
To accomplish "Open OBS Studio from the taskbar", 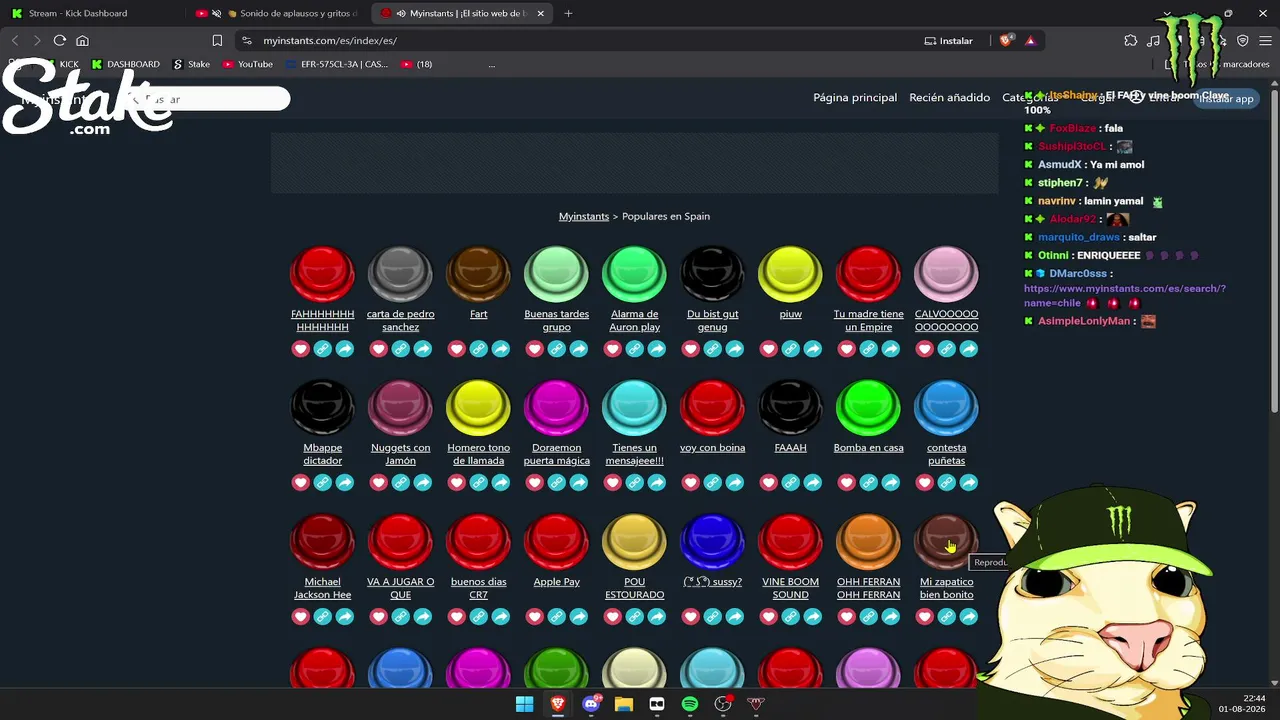I will coord(723,704).
